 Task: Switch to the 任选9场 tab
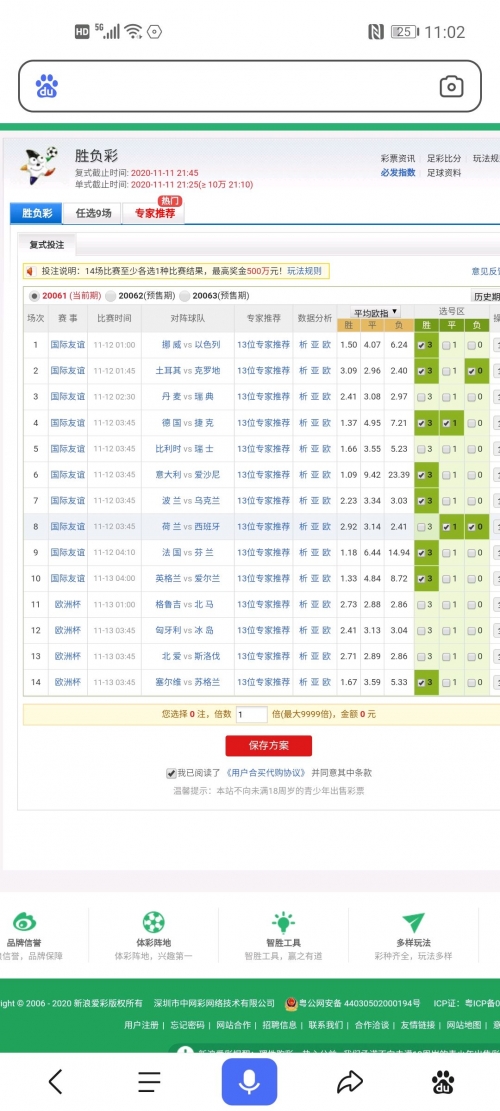93,213
